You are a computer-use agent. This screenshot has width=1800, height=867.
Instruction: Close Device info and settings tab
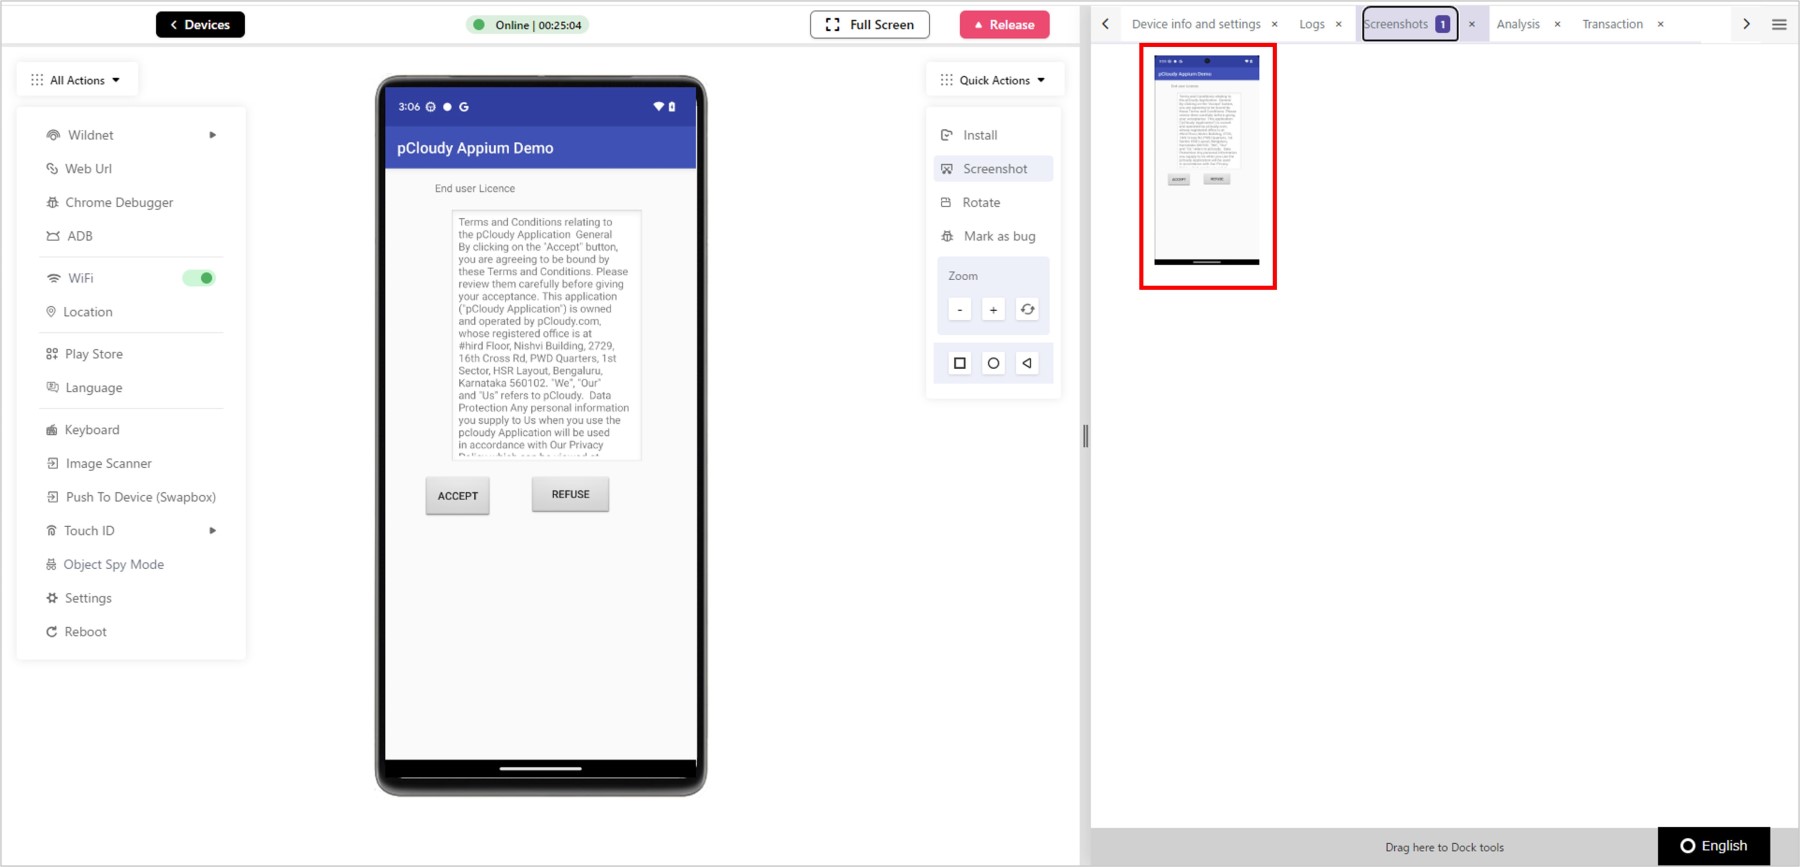pos(1274,24)
